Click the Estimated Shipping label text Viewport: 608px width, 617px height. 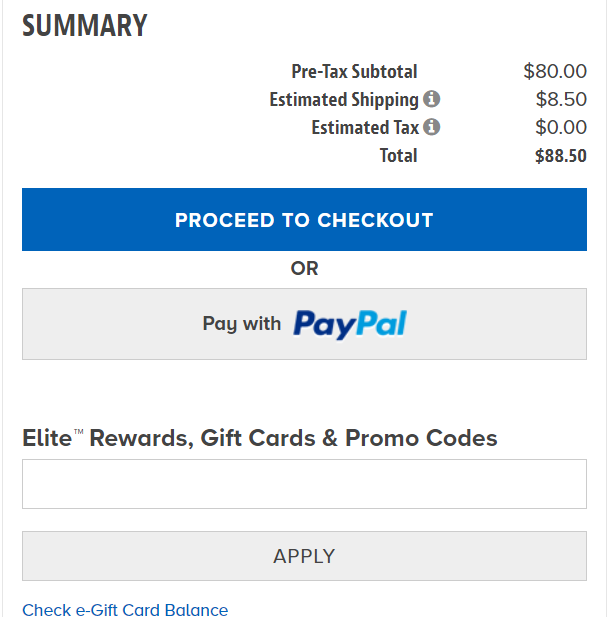(344, 100)
